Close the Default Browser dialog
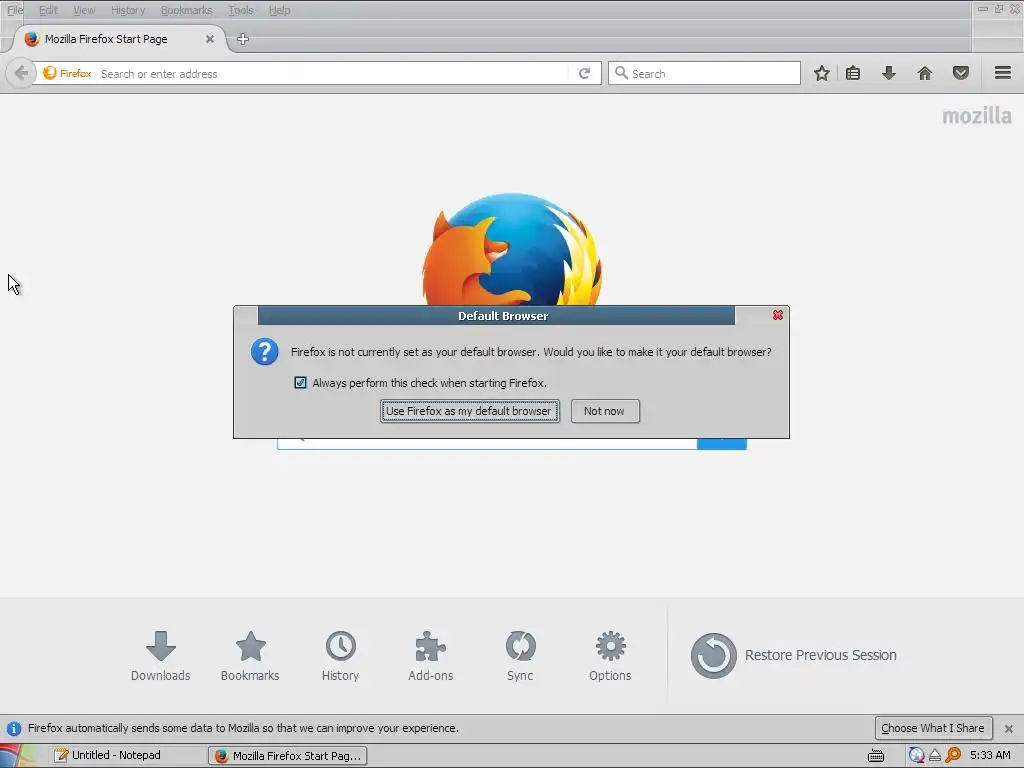 [778, 315]
